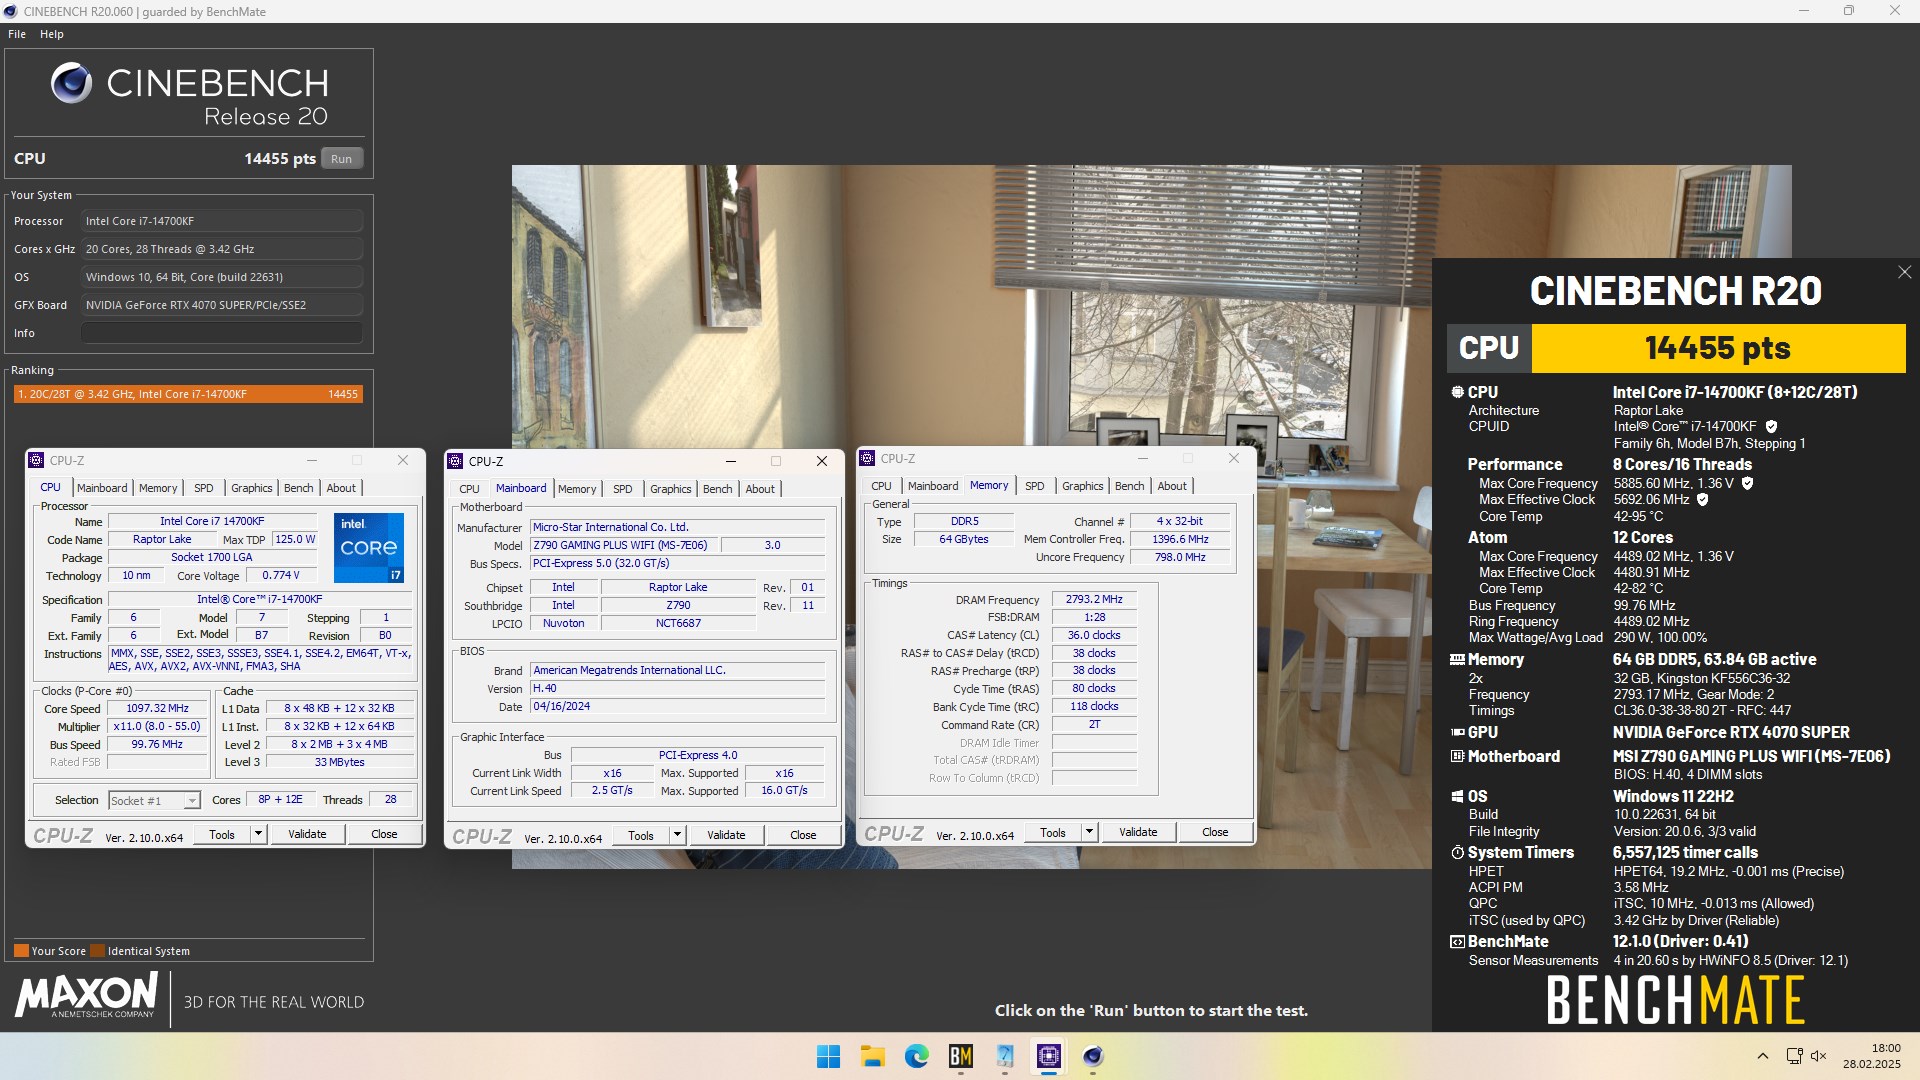Open SPD tab in left CPU-Z window
The height and width of the screenshot is (1080, 1920).
(x=204, y=488)
